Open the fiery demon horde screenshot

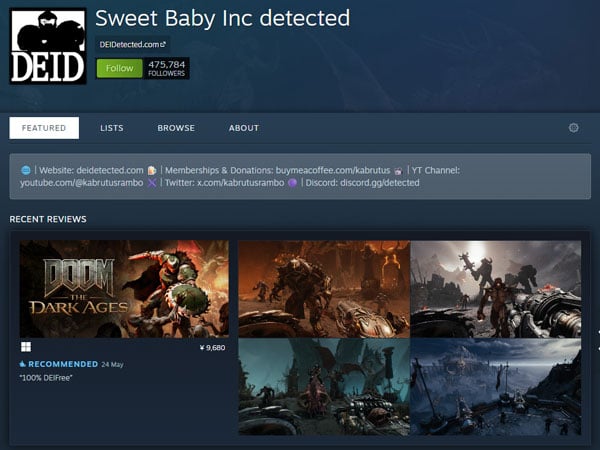point(324,289)
